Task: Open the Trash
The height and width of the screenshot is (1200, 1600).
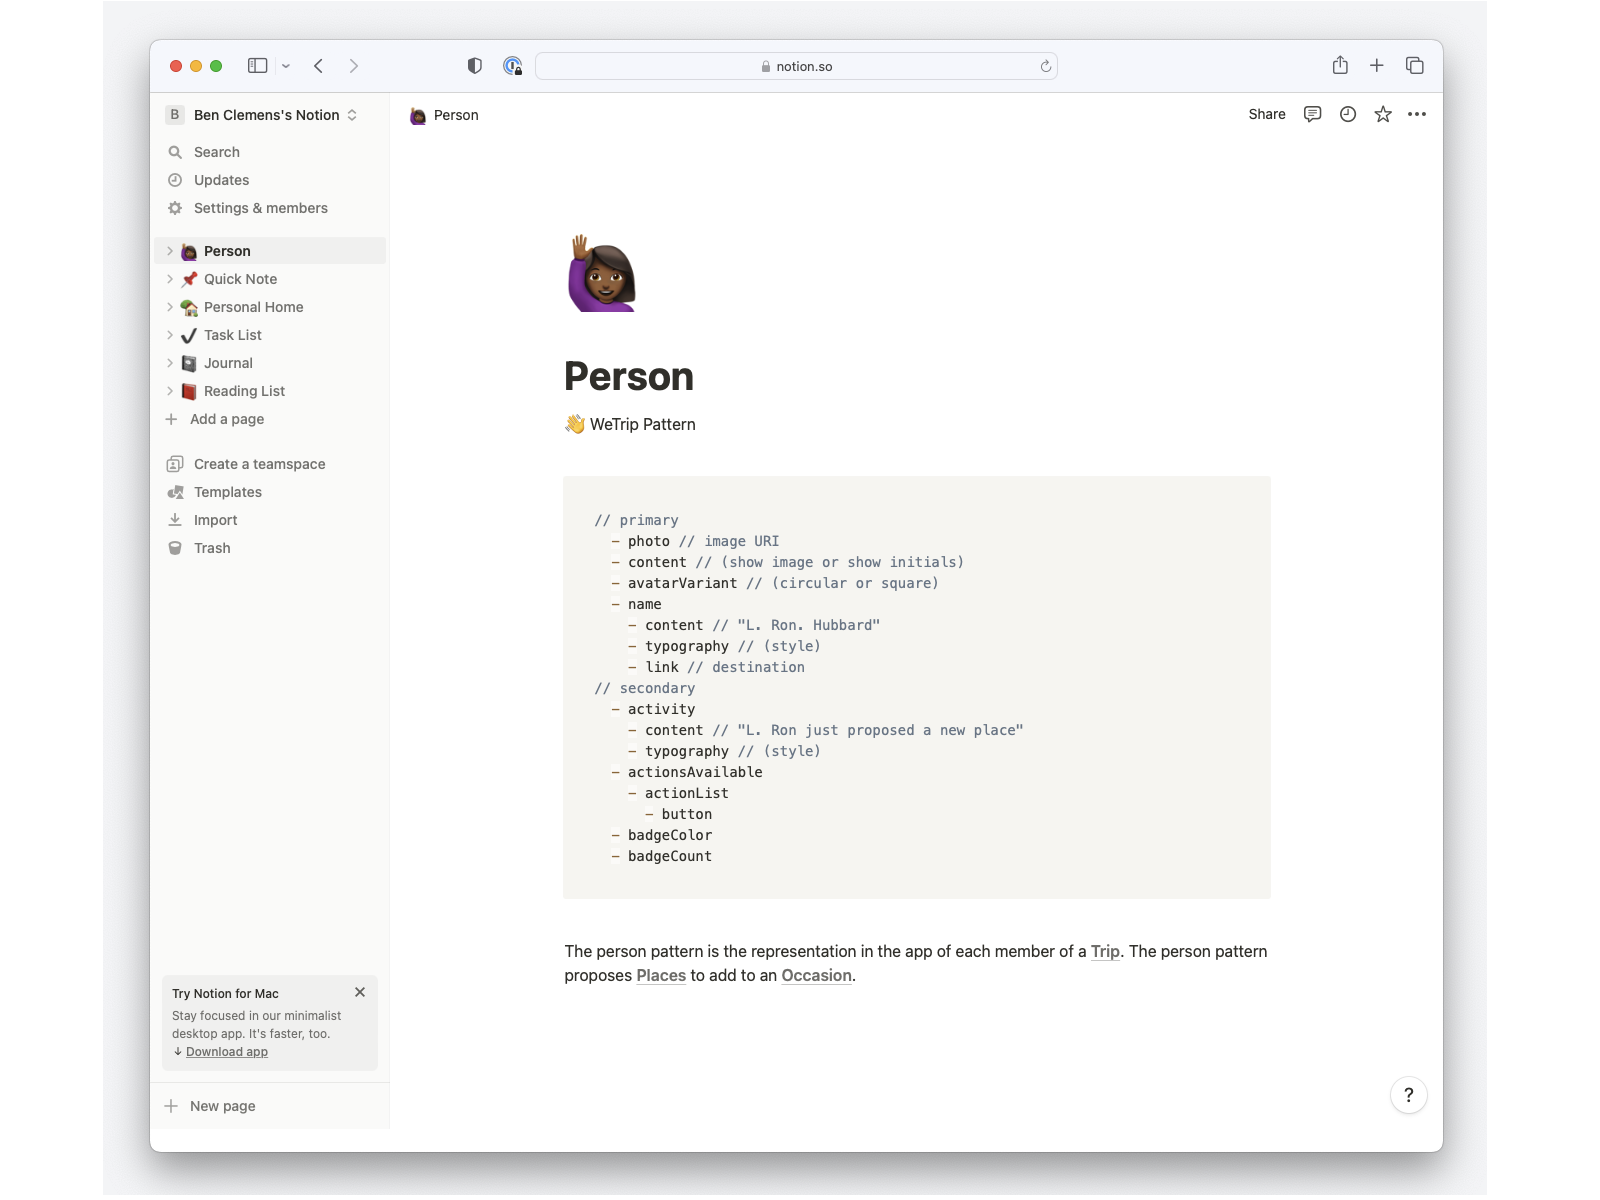Action: tap(212, 548)
